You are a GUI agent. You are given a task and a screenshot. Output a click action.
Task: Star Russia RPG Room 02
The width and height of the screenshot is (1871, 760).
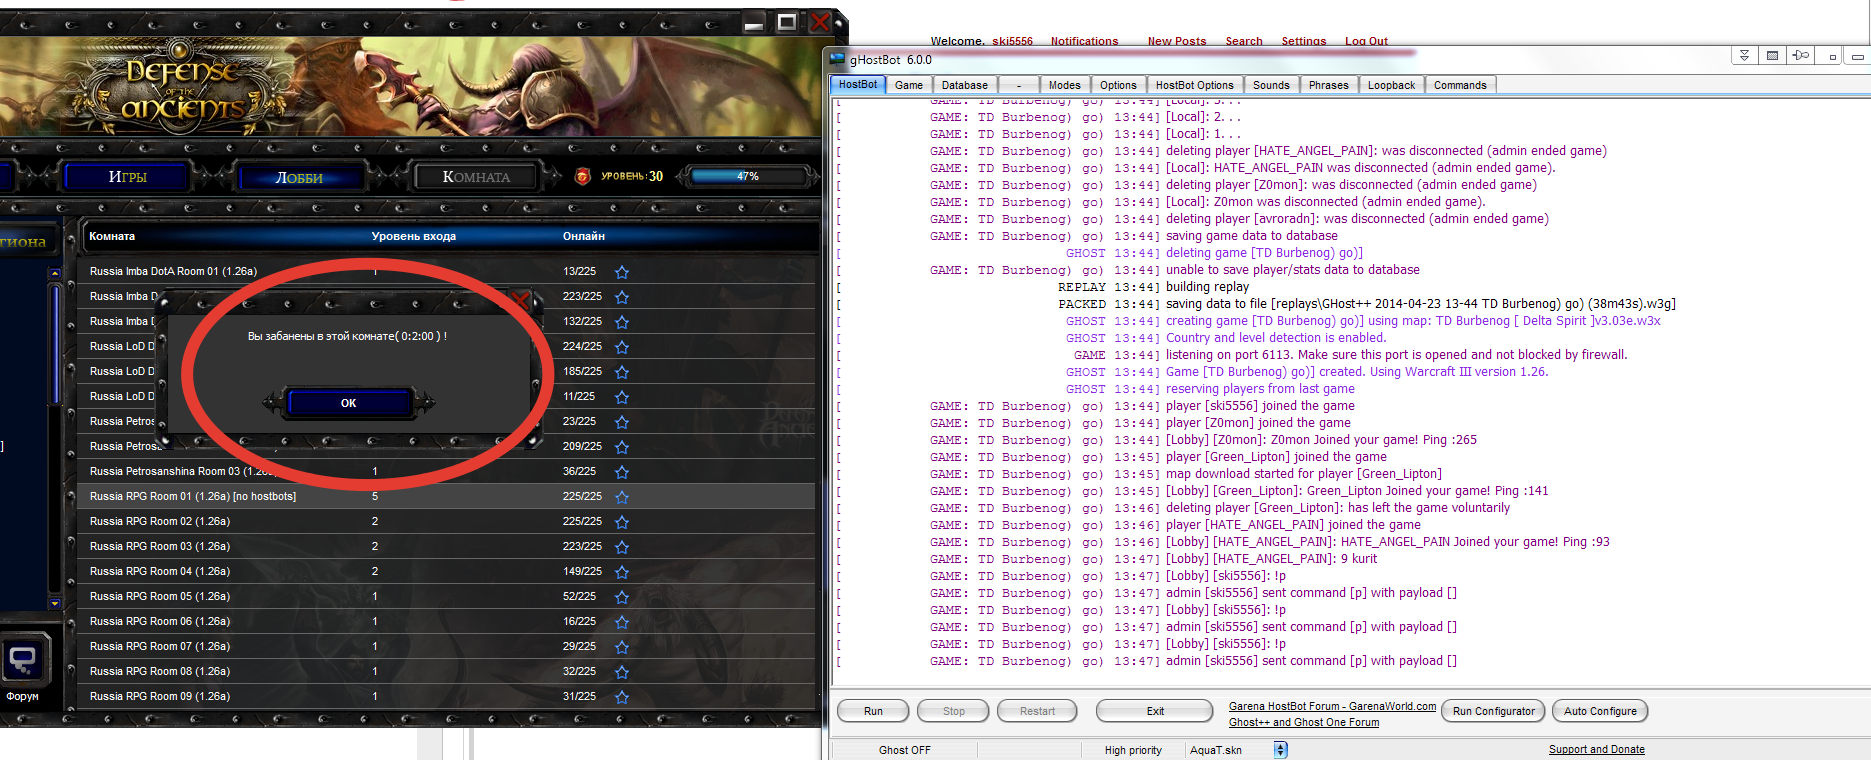click(x=622, y=522)
